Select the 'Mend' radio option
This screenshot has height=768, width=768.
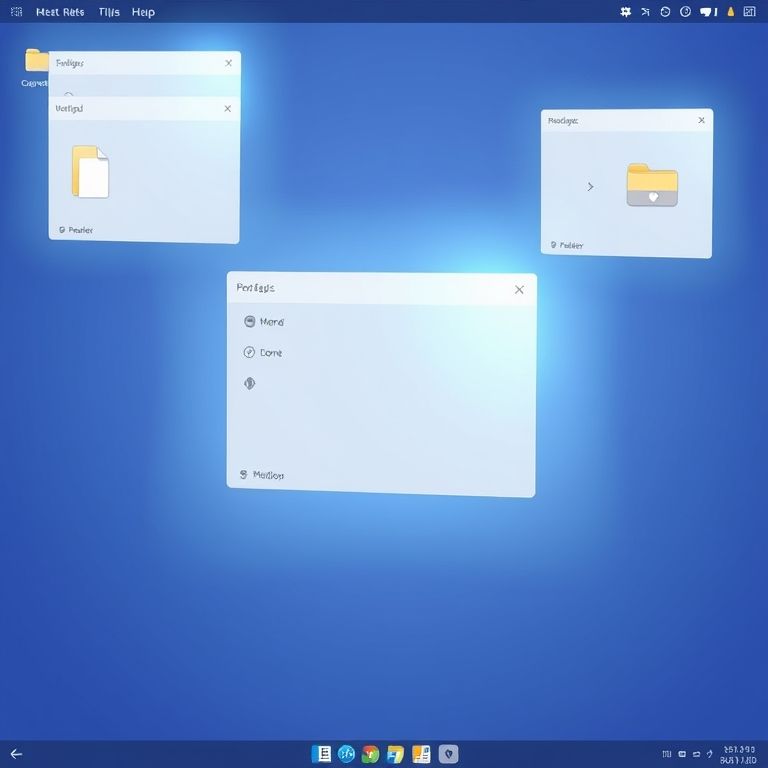tap(250, 322)
